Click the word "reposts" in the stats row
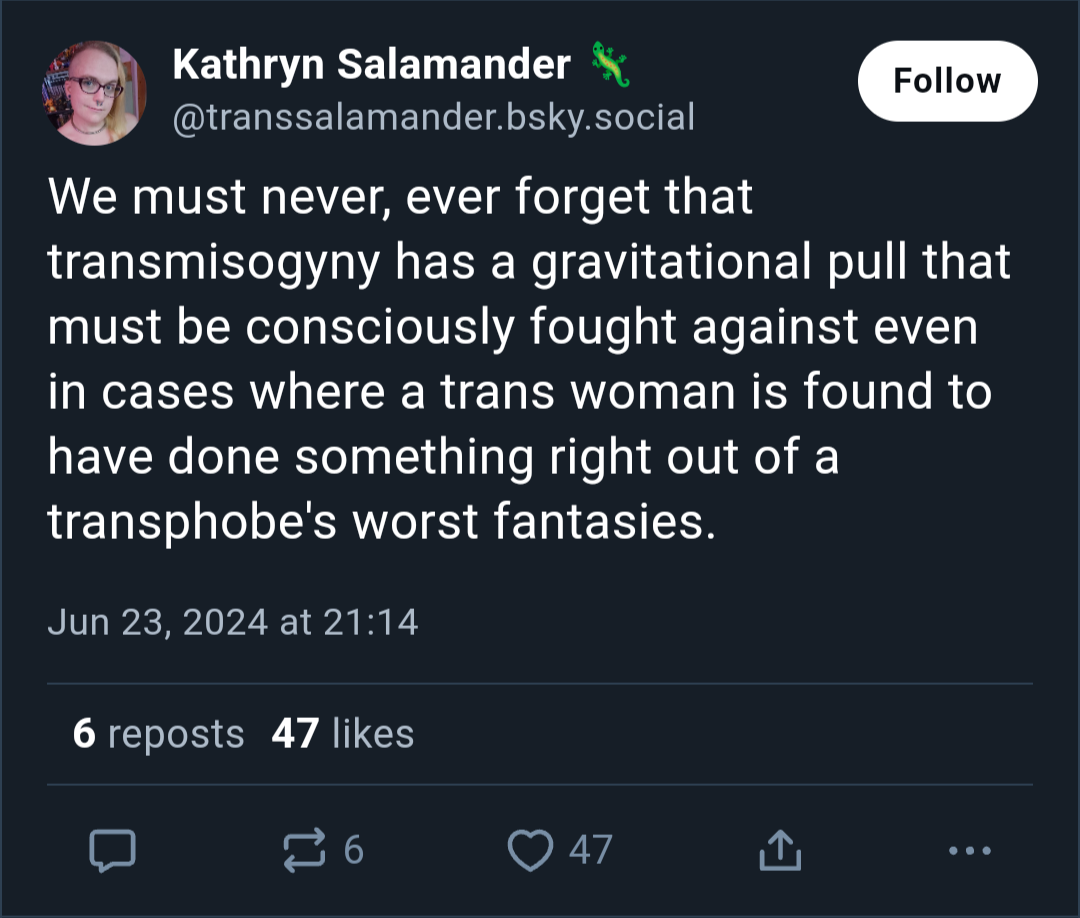Image resolution: width=1080 pixels, height=918 pixels. 176,735
